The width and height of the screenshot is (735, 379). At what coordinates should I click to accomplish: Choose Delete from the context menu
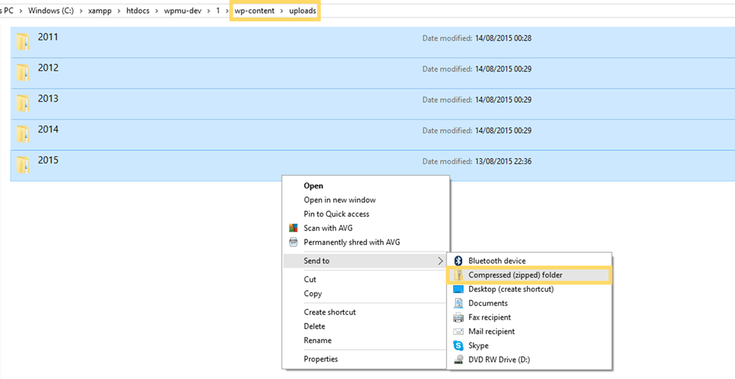(x=314, y=326)
